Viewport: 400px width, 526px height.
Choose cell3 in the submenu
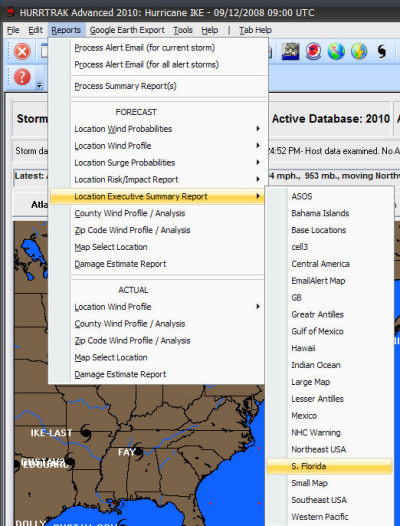tap(330, 247)
